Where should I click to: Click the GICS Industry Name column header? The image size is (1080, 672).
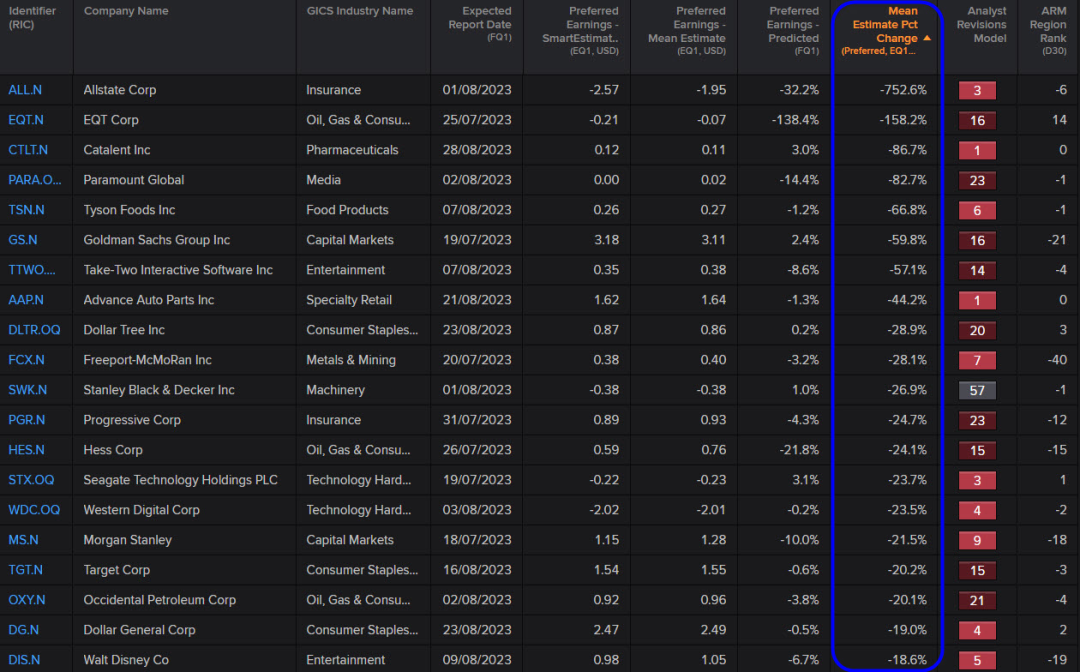point(360,11)
